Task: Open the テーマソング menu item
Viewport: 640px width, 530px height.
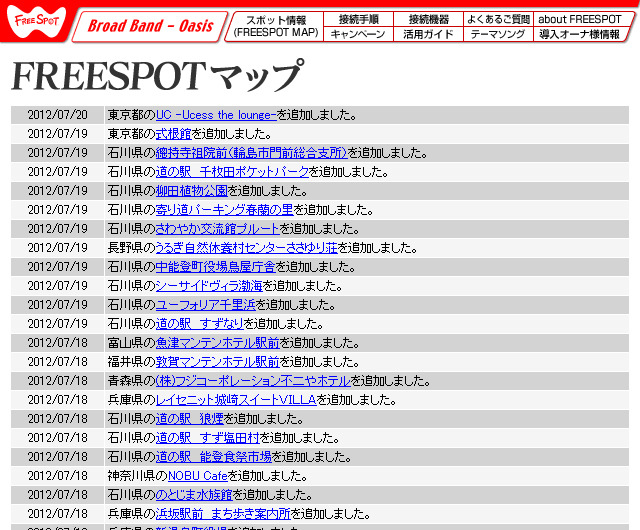Action: pyautogui.click(x=498, y=34)
